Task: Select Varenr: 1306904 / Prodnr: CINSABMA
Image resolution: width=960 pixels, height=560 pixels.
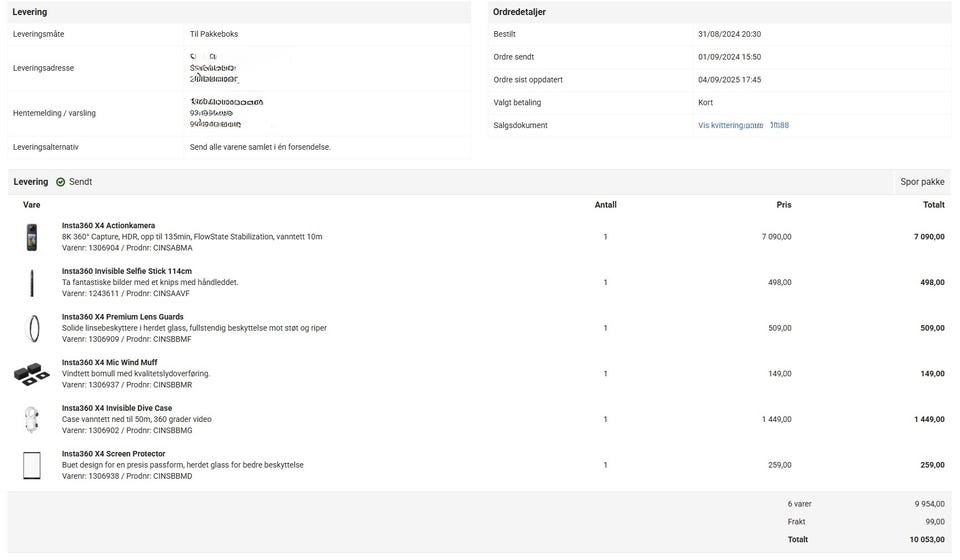Action: [x=127, y=248]
